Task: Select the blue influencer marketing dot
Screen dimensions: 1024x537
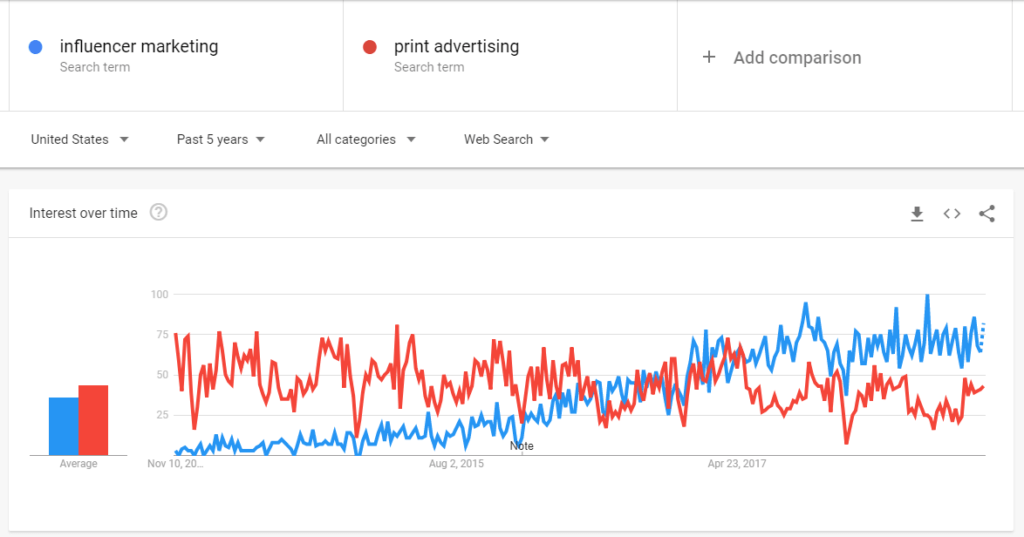Action: tap(36, 47)
